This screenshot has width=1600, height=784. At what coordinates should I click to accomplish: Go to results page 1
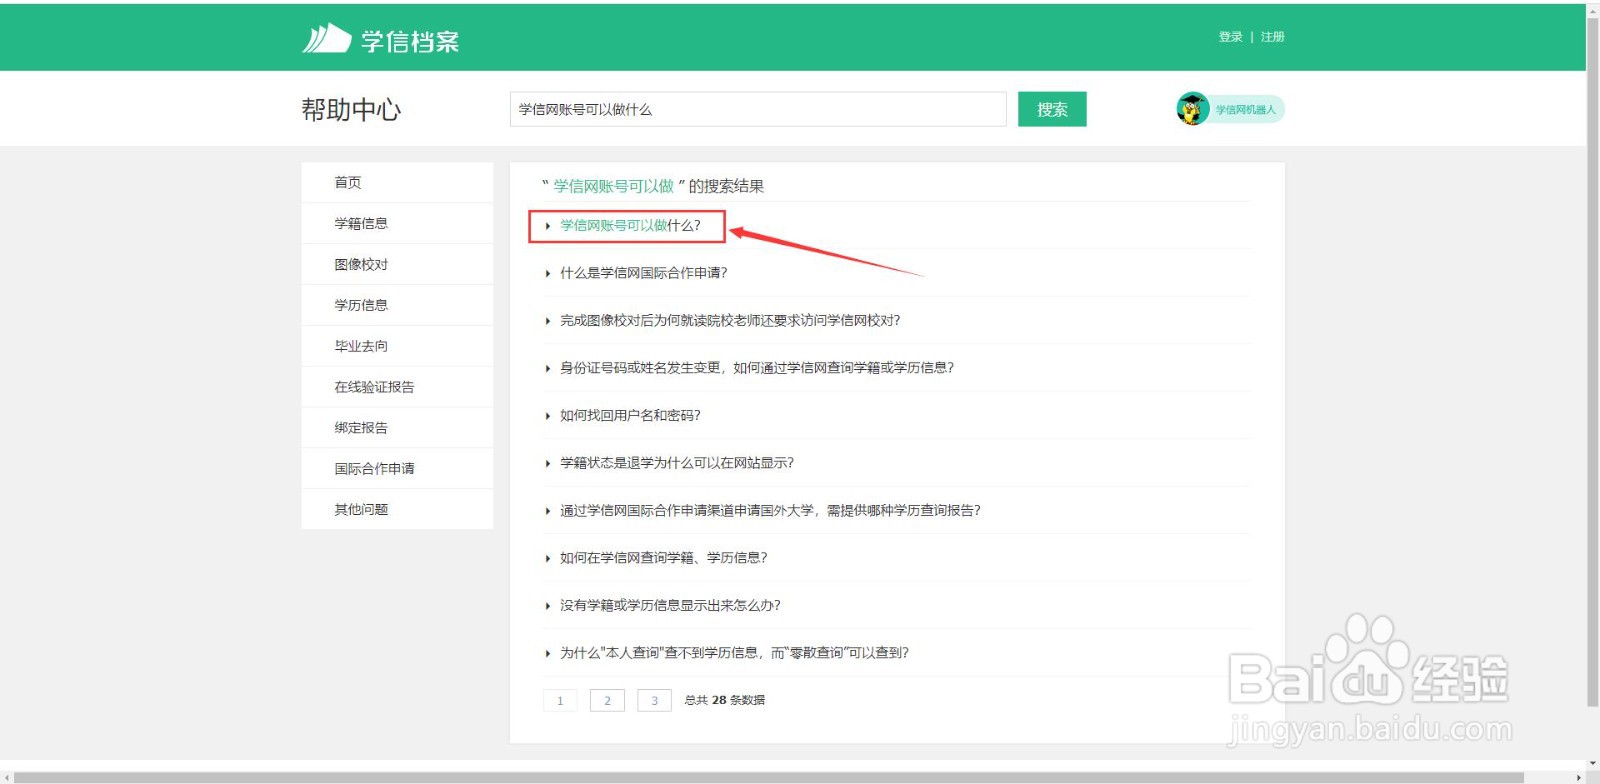(x=560, y=700)
